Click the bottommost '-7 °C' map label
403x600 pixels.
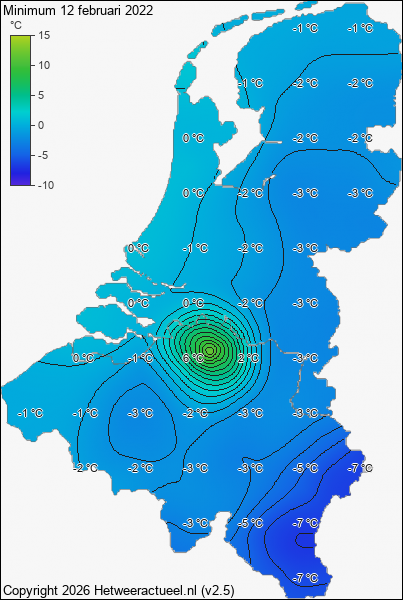click(x=307, y=579)
